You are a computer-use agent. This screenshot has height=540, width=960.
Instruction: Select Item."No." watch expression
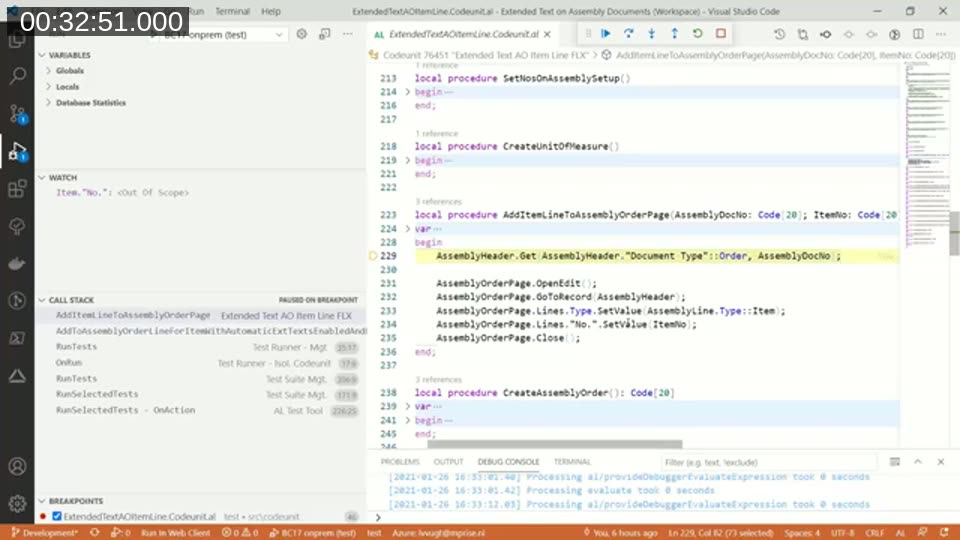point(122,193)
